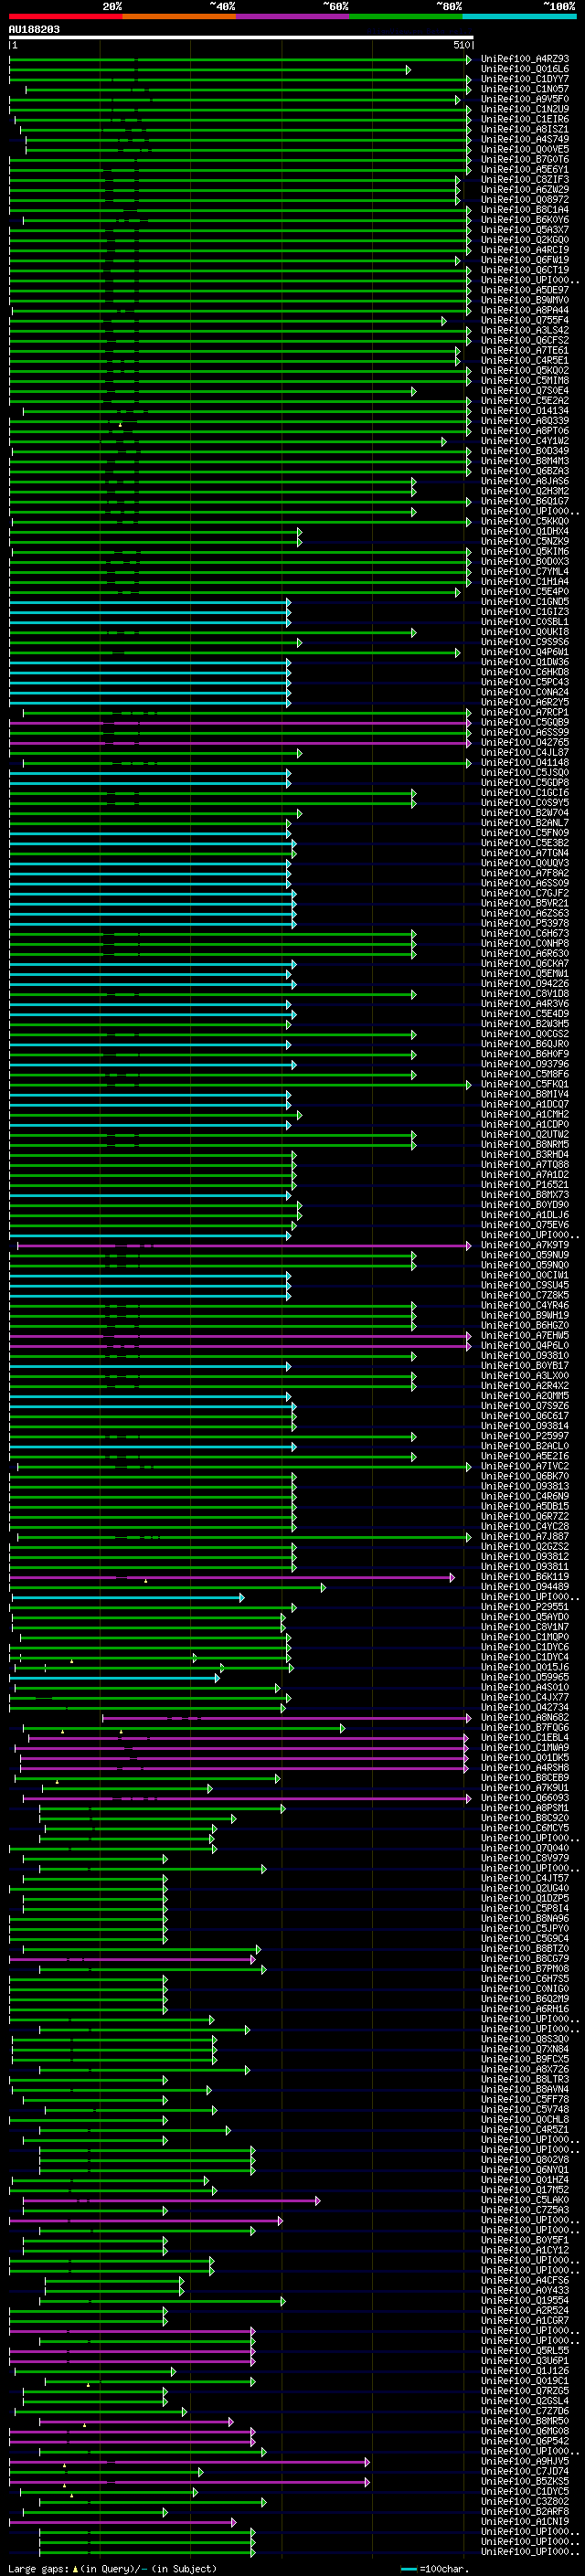Select the UniRef100_Q015J6 label
This screenshot has height=2576, width=585.
click(x=525, y=1668)
